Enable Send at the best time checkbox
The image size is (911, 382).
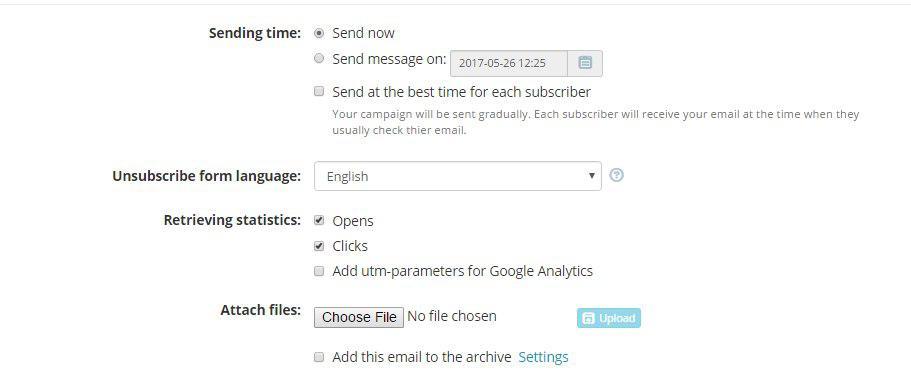319,91
